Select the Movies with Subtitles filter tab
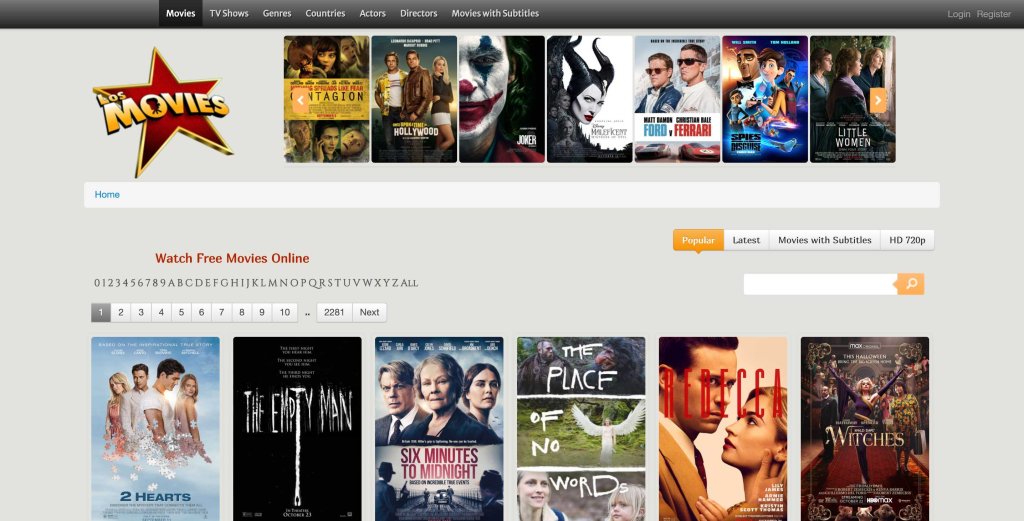Viewport: 1024px width, 521px height. [x=825, y=240]
